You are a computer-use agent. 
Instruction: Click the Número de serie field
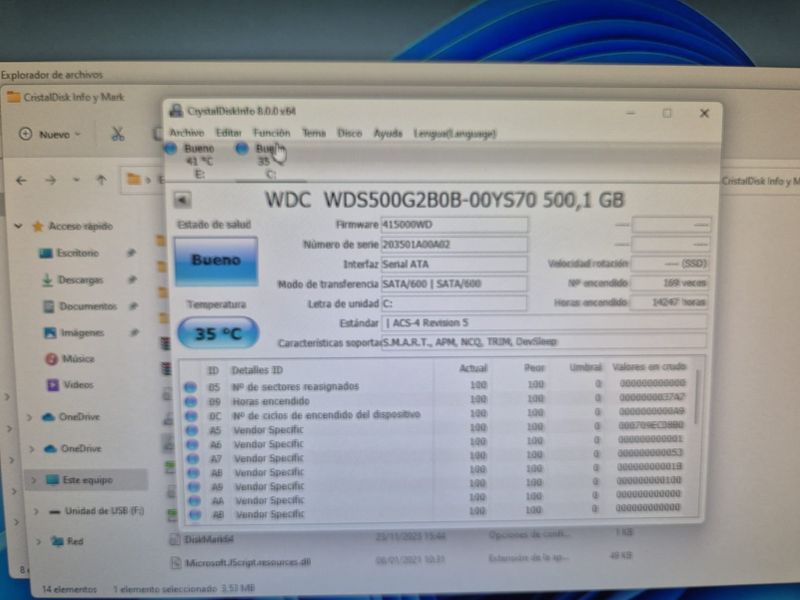tap(455, 244)
